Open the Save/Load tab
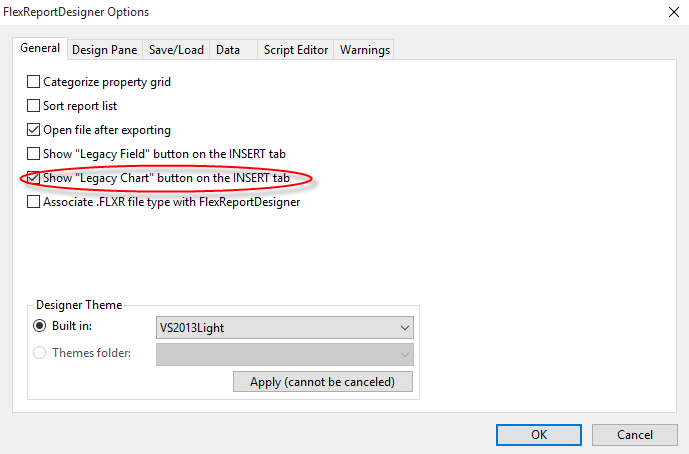Viewport: 689px width, 454px height. point(176,50)
